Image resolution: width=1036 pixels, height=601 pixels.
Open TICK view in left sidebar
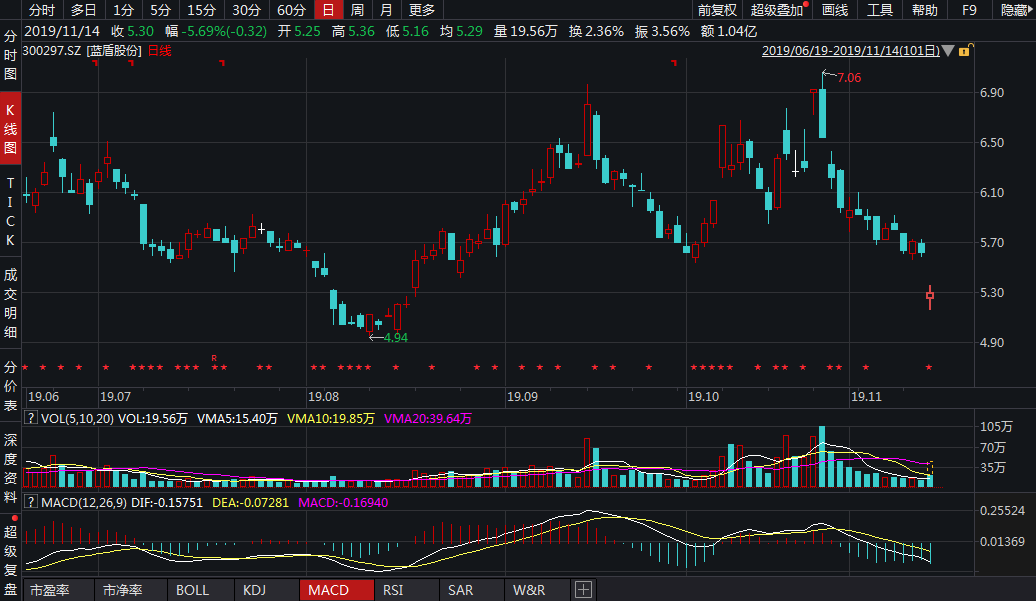click(x=10, y=211)
